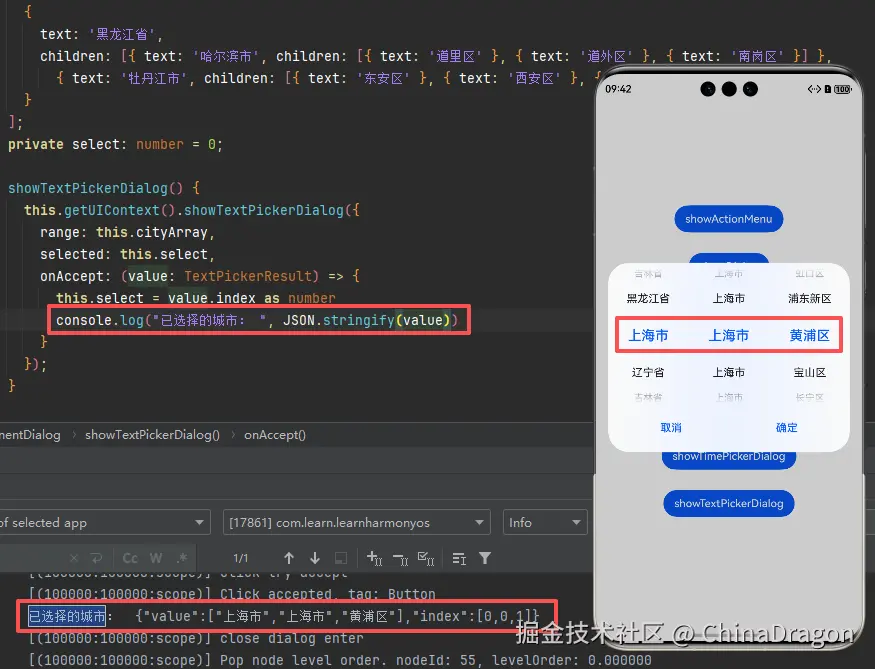This screenshot has height=669, width=875.
Task: Jump to previous search occurrence arrow
Action: 289,558
